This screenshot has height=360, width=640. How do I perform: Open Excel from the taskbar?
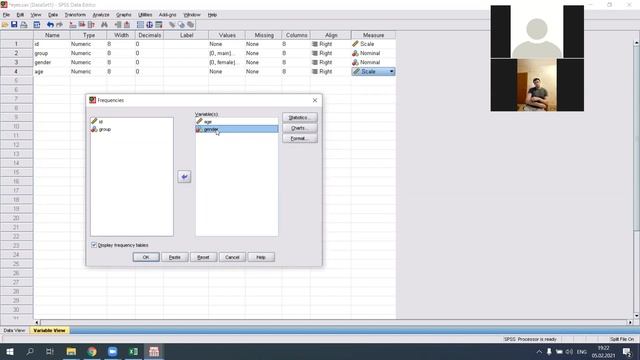tap(133, 351)
